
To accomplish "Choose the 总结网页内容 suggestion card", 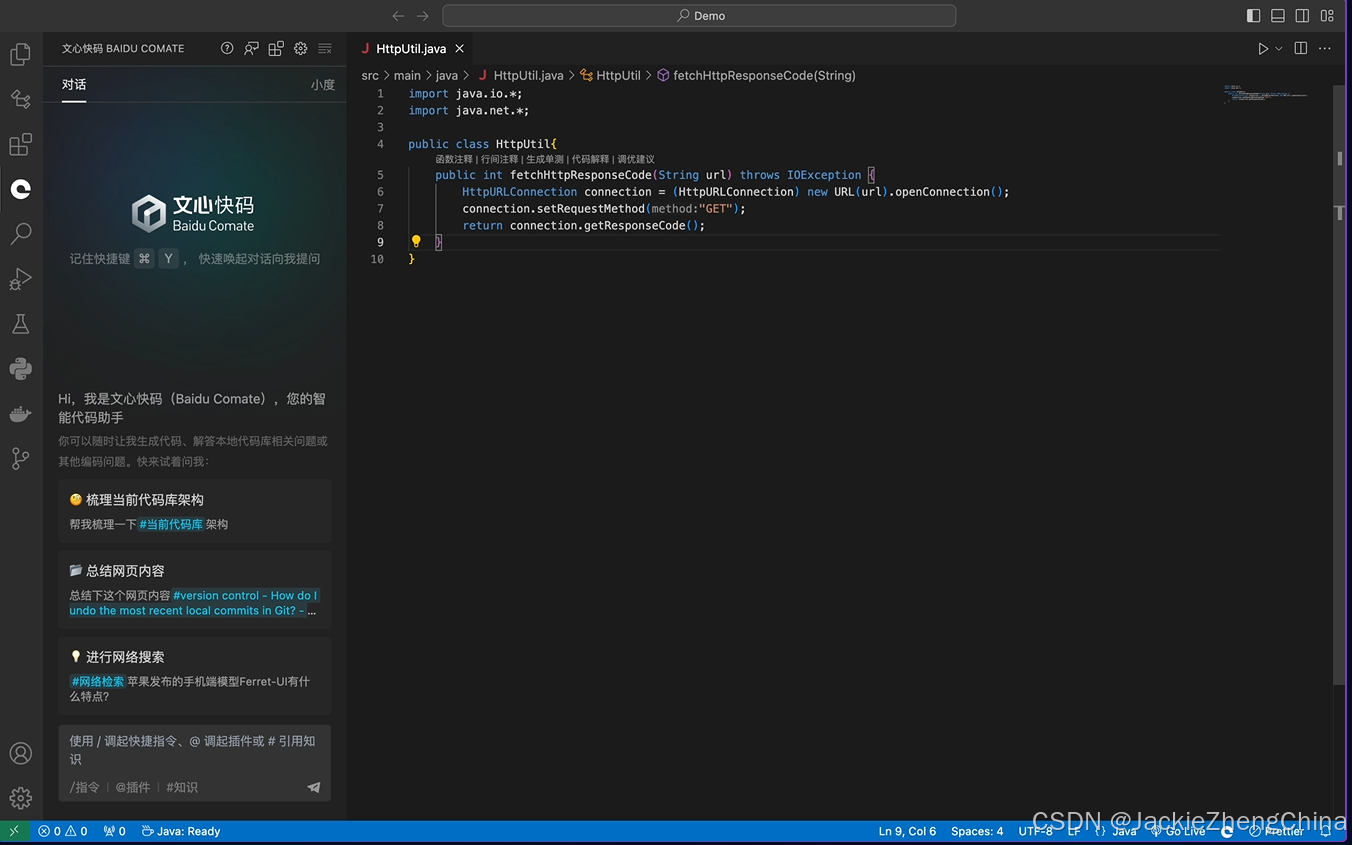I will [x=195, y=590].
